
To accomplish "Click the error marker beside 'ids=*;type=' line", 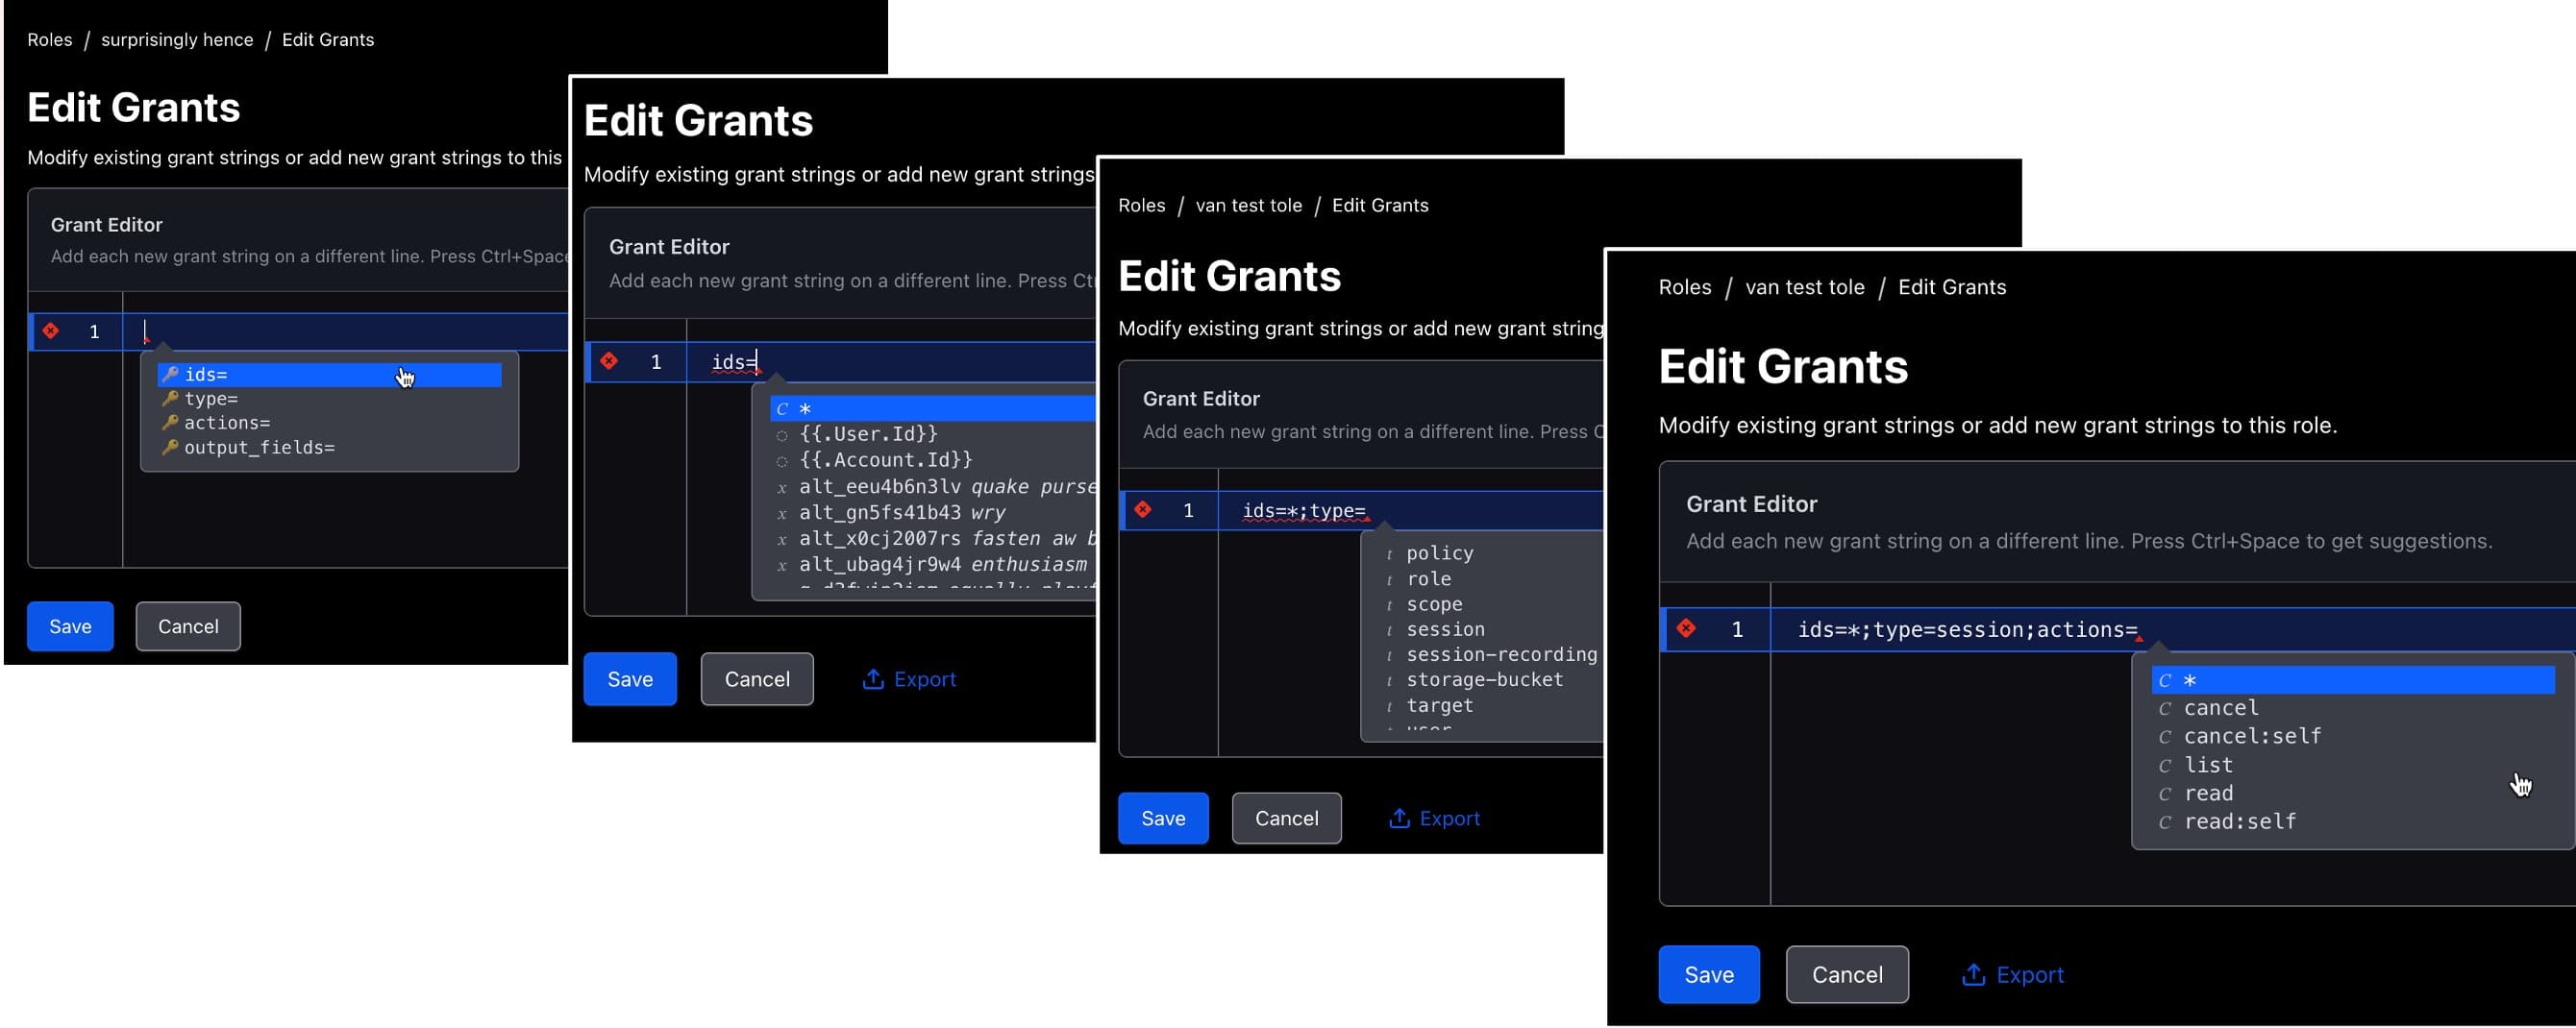I will pos(1143,510).
